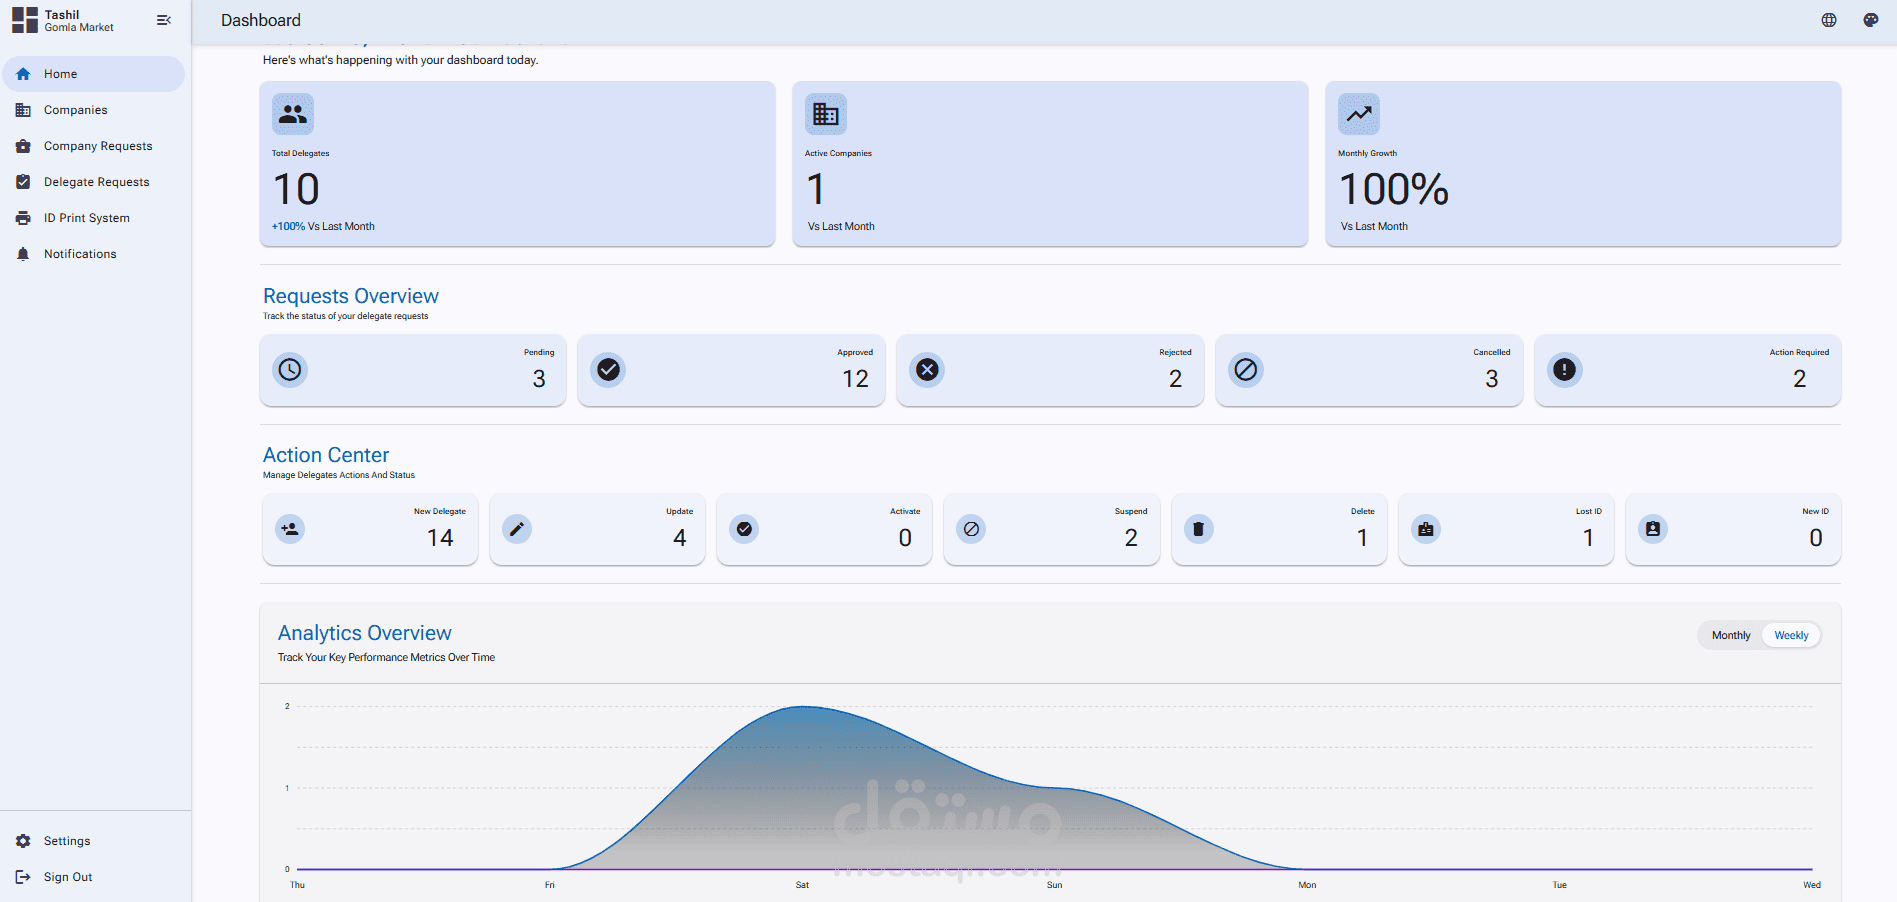Click the Action Center heading
The width and height of the screenshot is (1897, 902).
[x=326, y=455]
